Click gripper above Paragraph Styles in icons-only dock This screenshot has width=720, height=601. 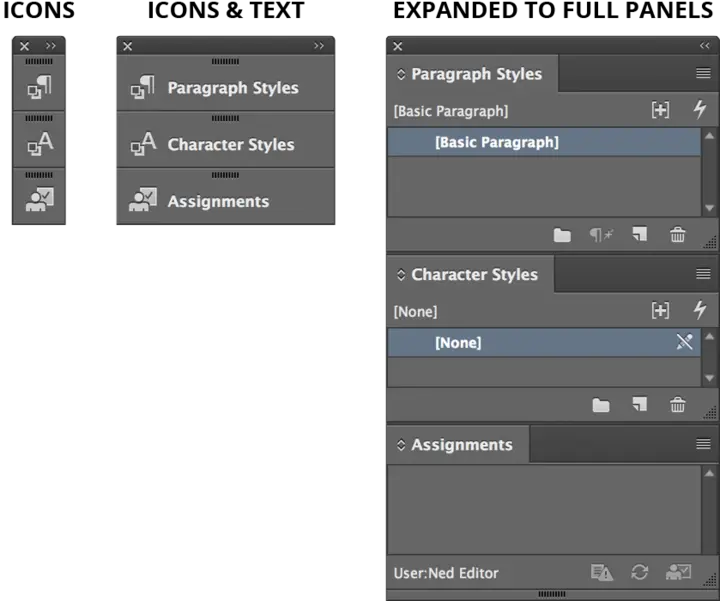pos(39,62)
